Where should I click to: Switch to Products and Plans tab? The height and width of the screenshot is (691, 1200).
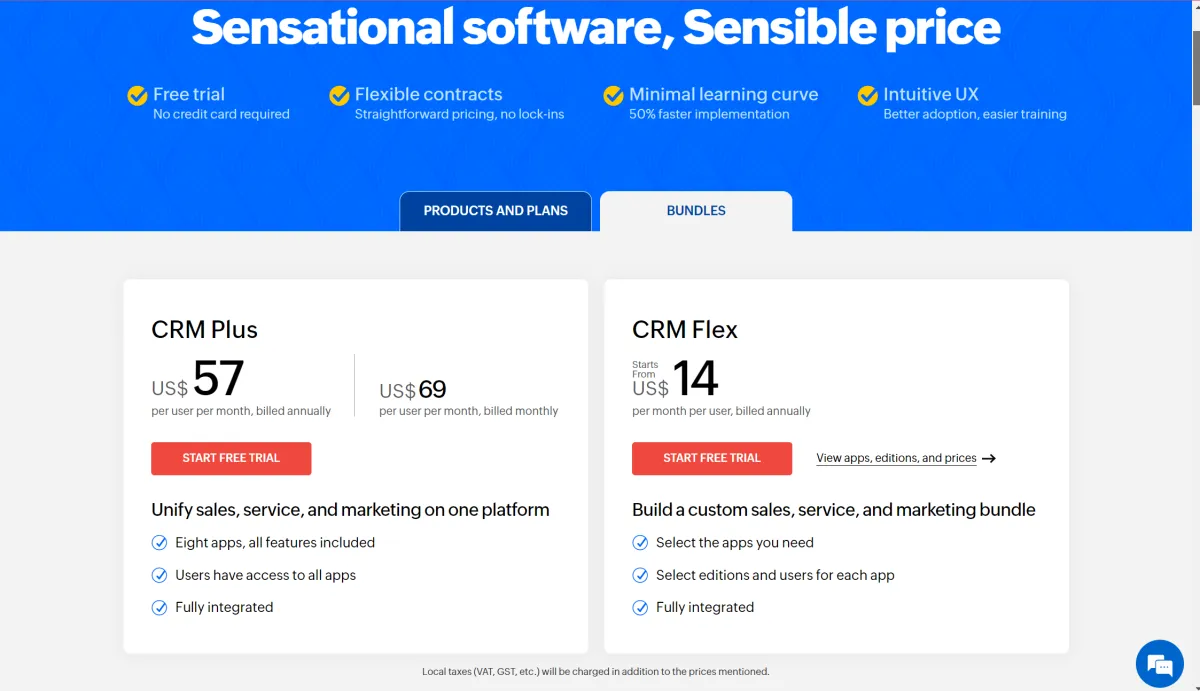point(495,211)
